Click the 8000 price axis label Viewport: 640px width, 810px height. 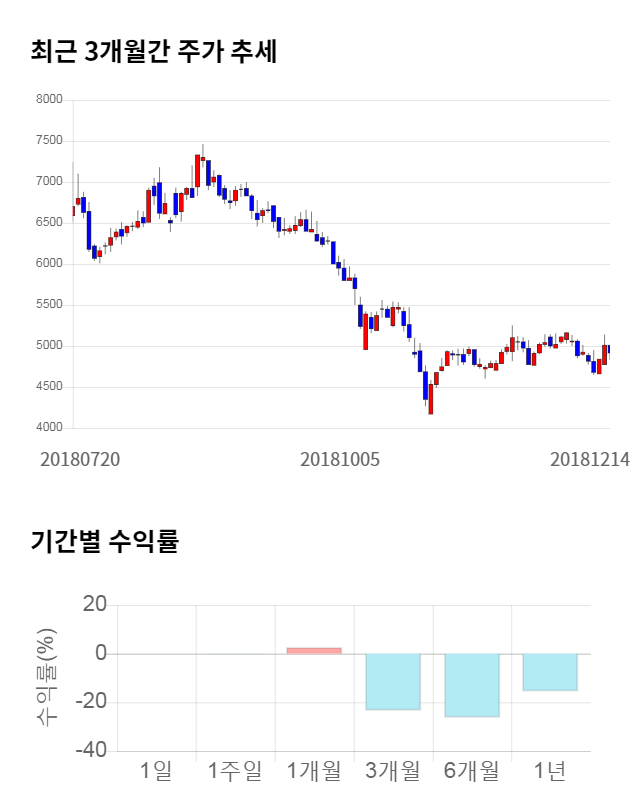49,100
